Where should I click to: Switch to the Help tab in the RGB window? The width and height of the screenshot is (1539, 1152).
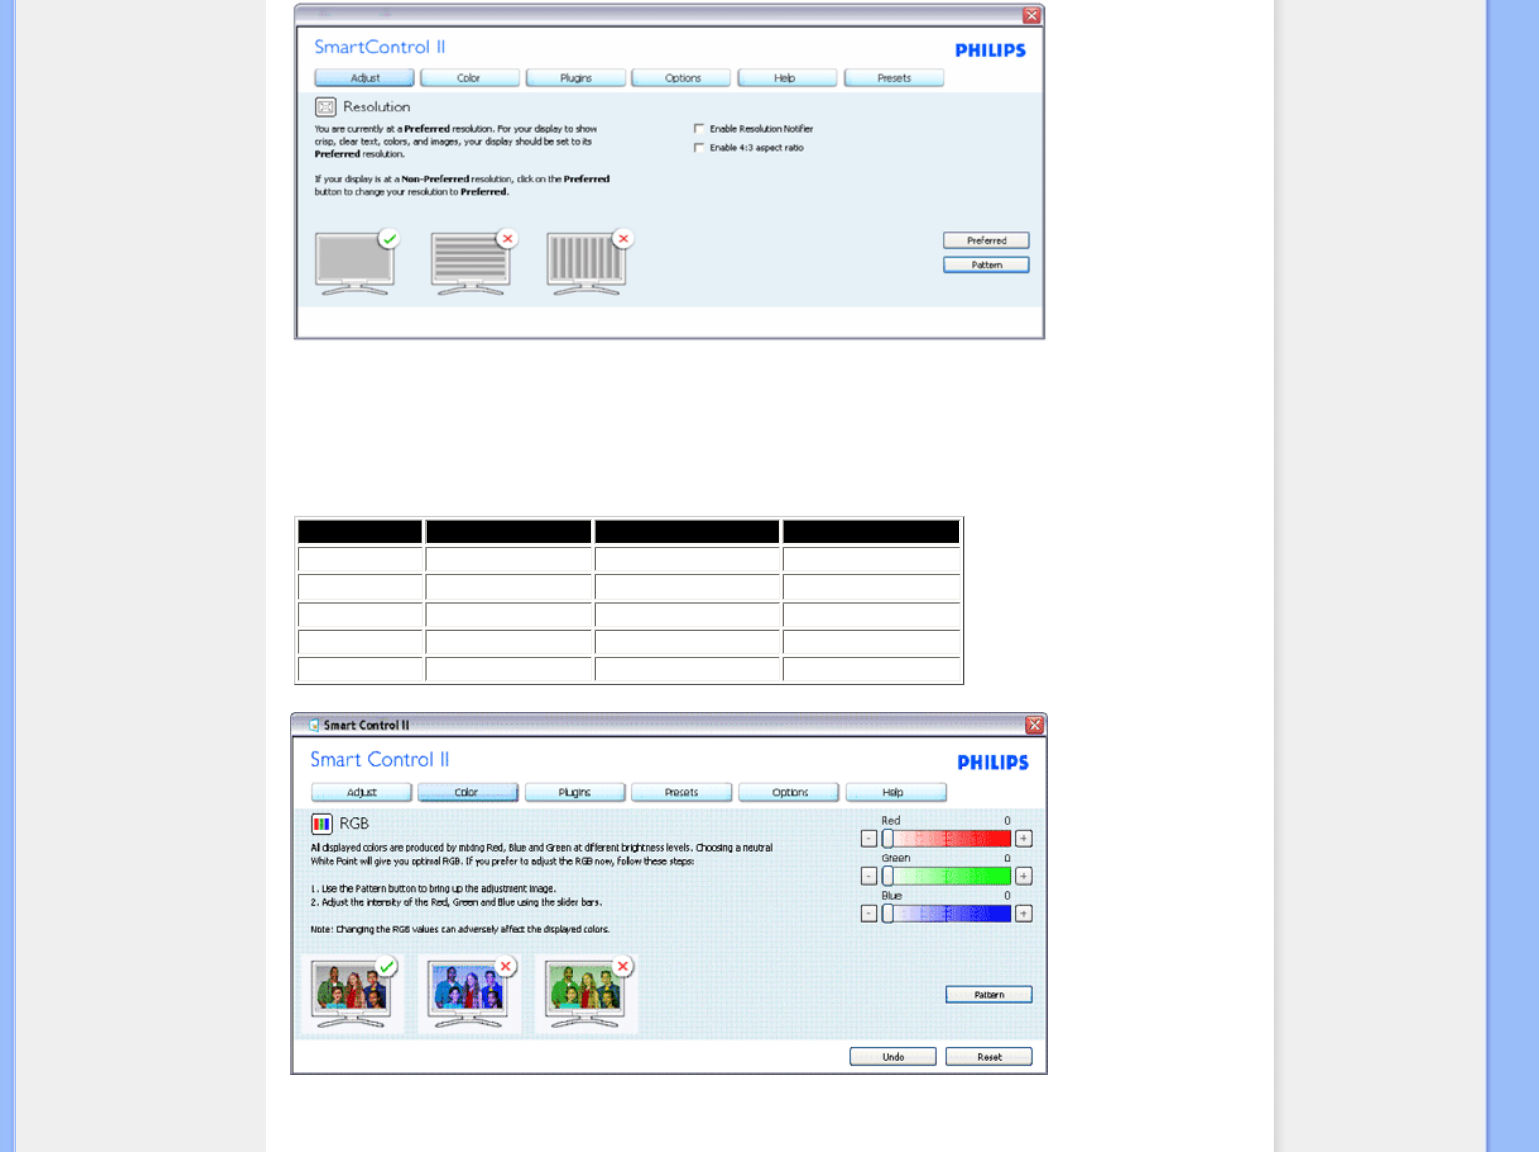pyautogui.click(x=896, y=792)
